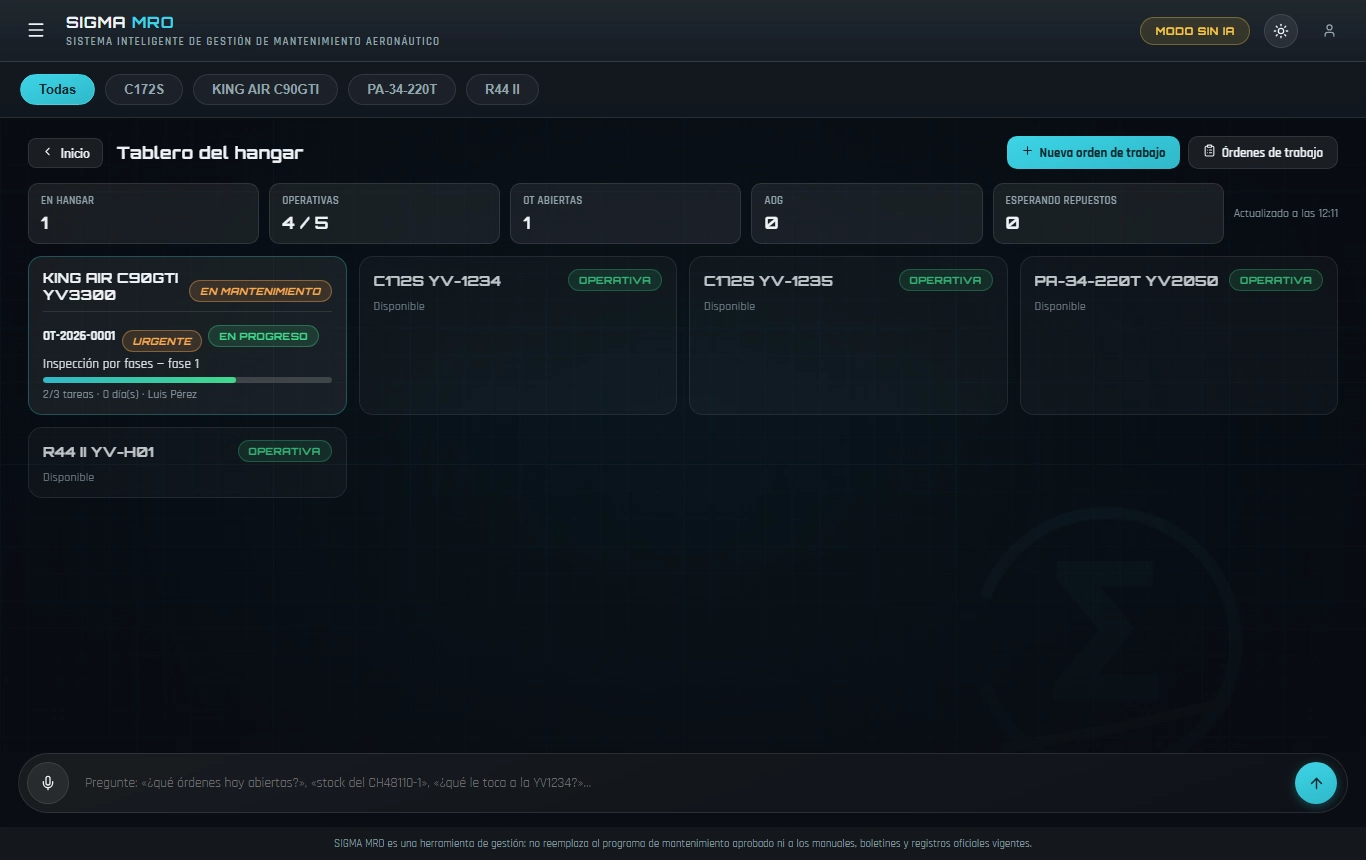The image size is (1366, 860).
Task: Click the SIGMA MRO footer disclaimer text
Action: tap(683, 843)
